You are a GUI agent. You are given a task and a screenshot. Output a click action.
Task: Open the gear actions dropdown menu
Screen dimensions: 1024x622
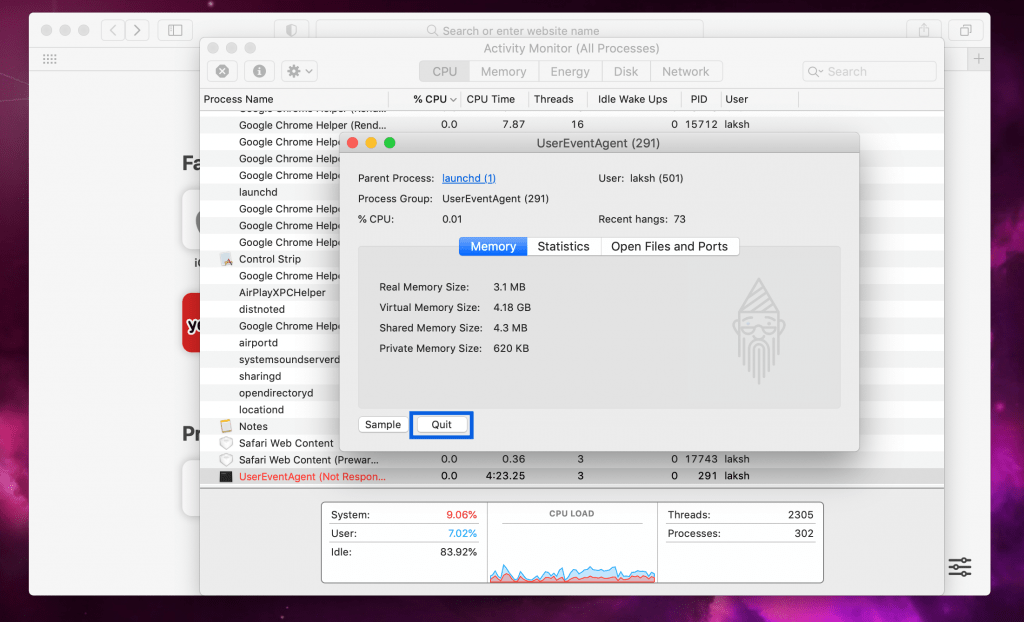[x=300, y=71]
